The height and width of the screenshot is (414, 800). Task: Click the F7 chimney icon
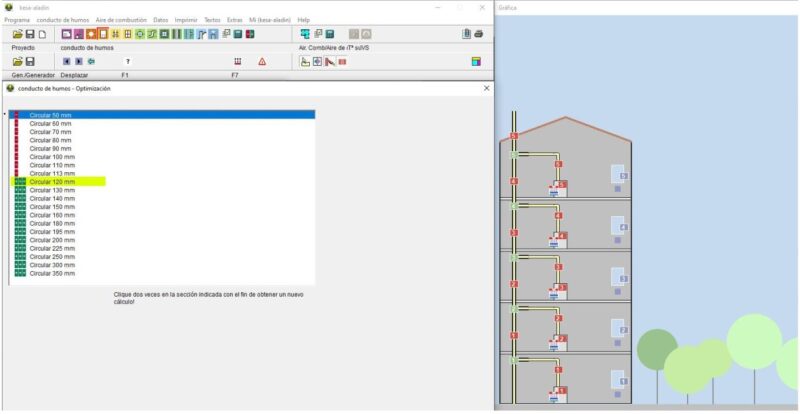tap(237, 61)
